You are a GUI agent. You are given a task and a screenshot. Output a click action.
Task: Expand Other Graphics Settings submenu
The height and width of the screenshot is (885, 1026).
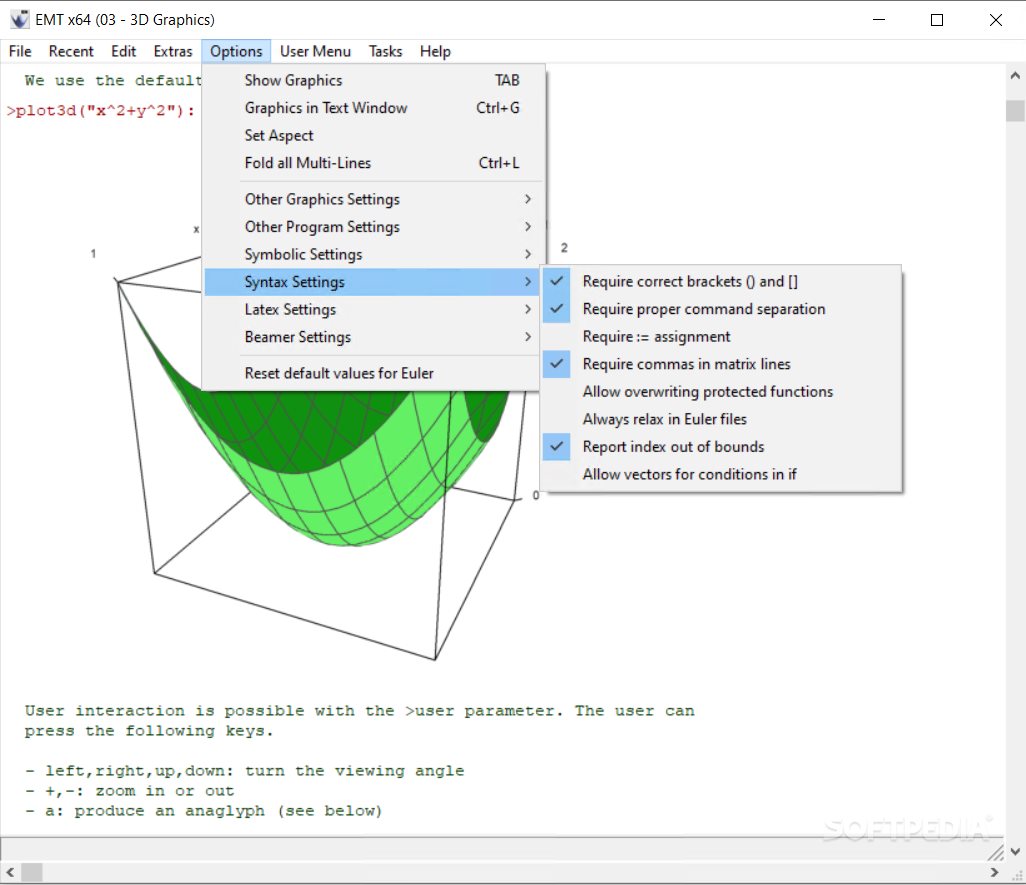click(374, 199)
